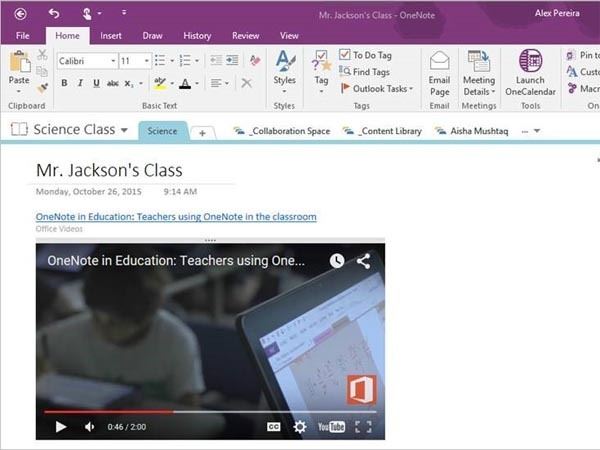This screenshot has height=450, width=600.
Task: Click the Tag button with star icon
Action: tap(321, 72)
